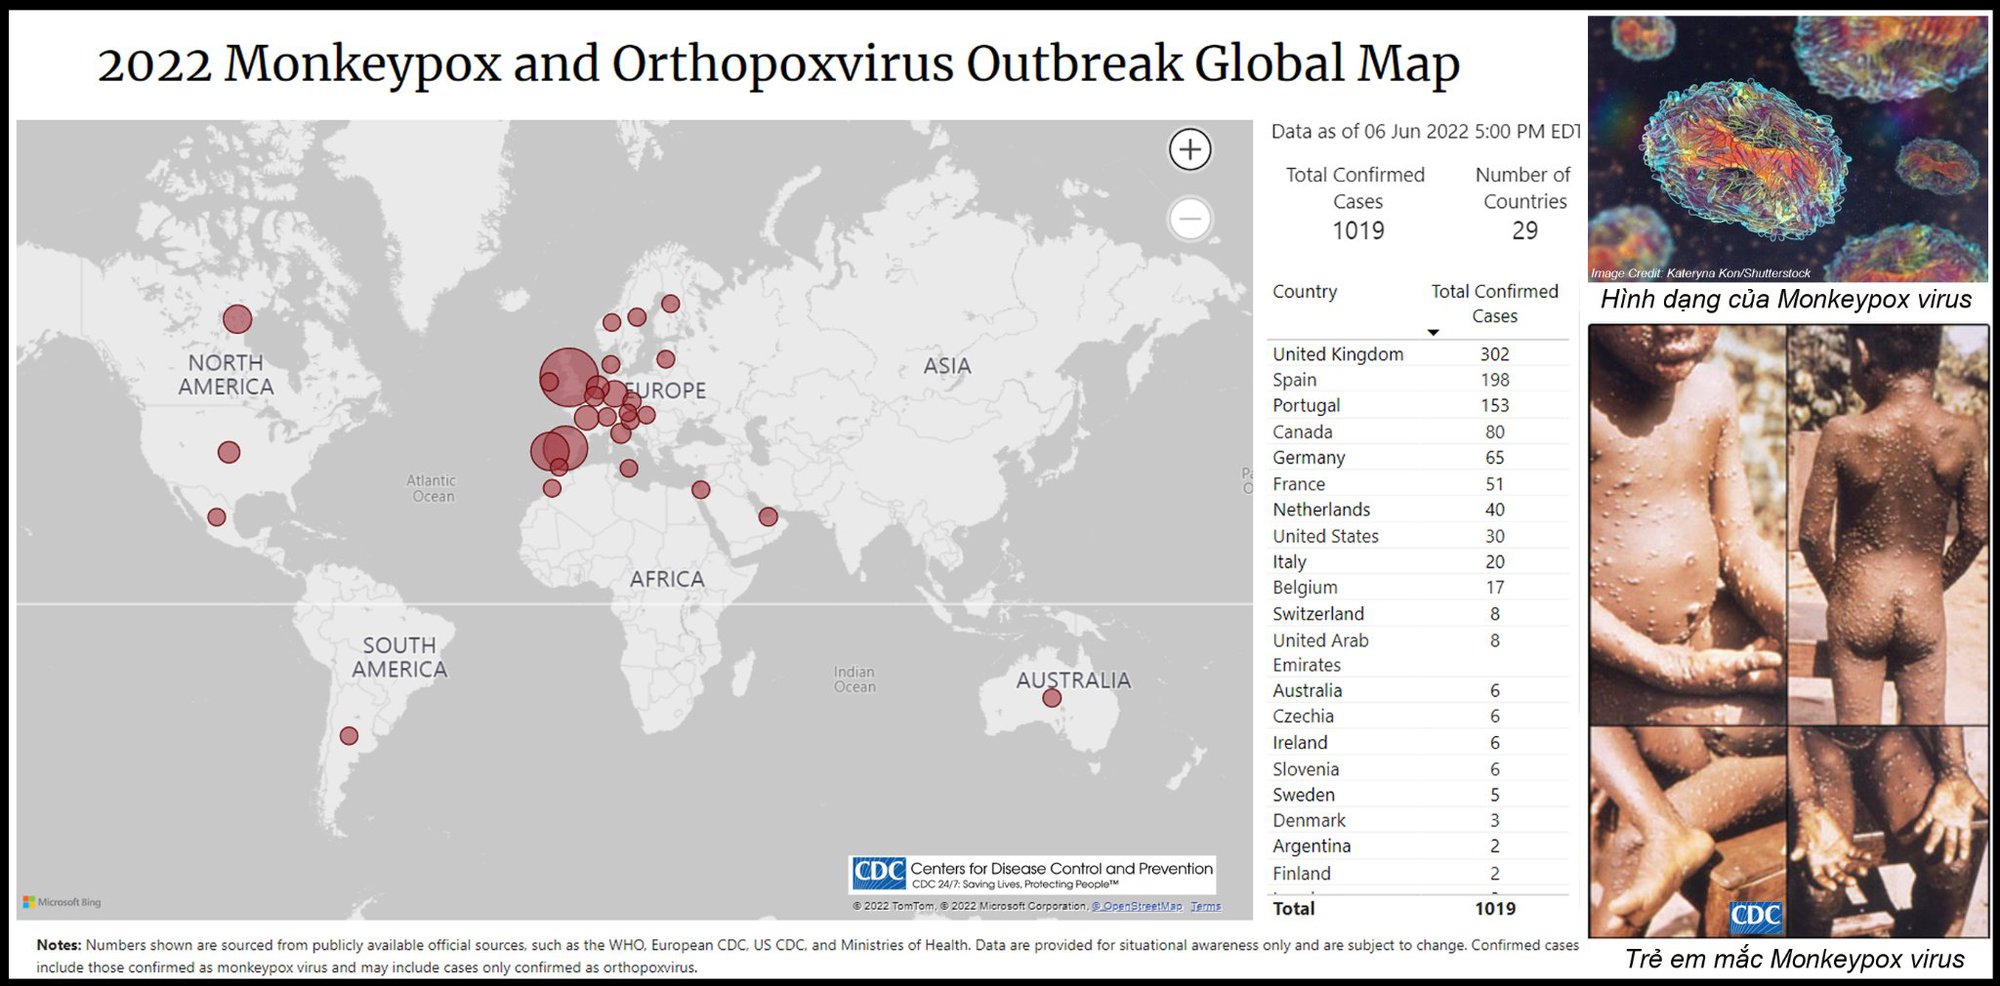
Task: Open the map Terms link
Action: (x=1205, y=906)
